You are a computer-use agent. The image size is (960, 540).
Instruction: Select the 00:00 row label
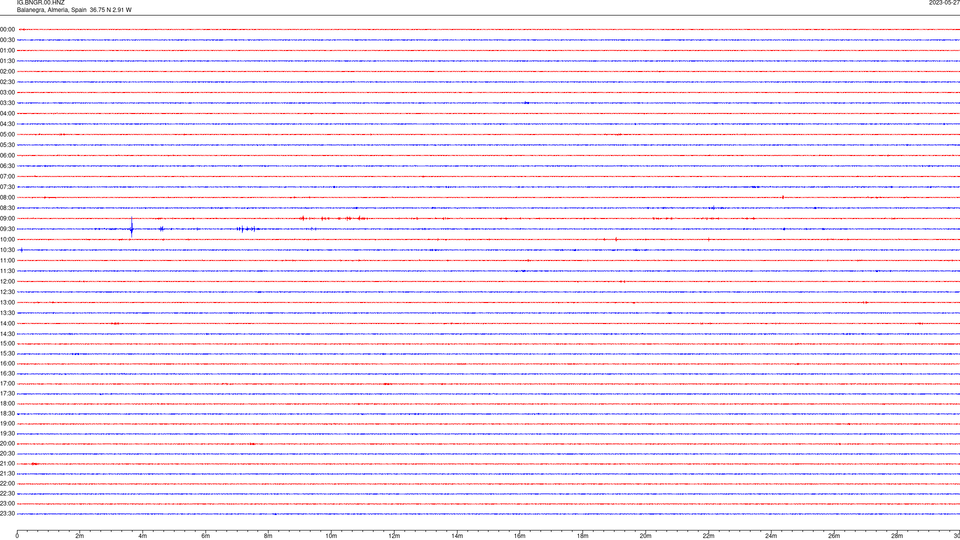click(x=7, y=29)
